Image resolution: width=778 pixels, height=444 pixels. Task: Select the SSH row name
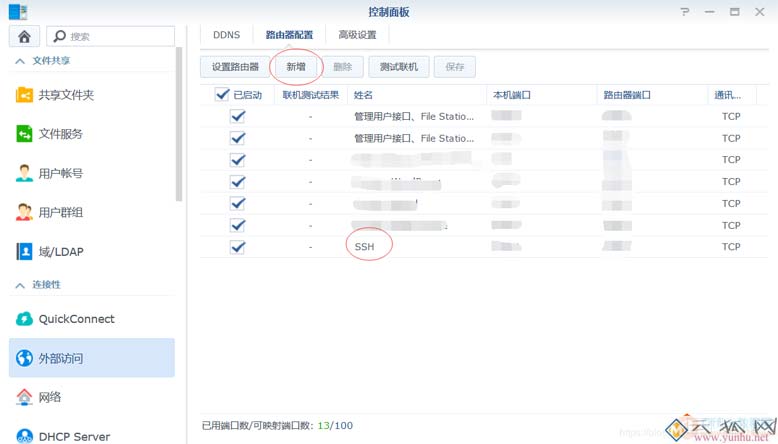(x=364, y=247)
